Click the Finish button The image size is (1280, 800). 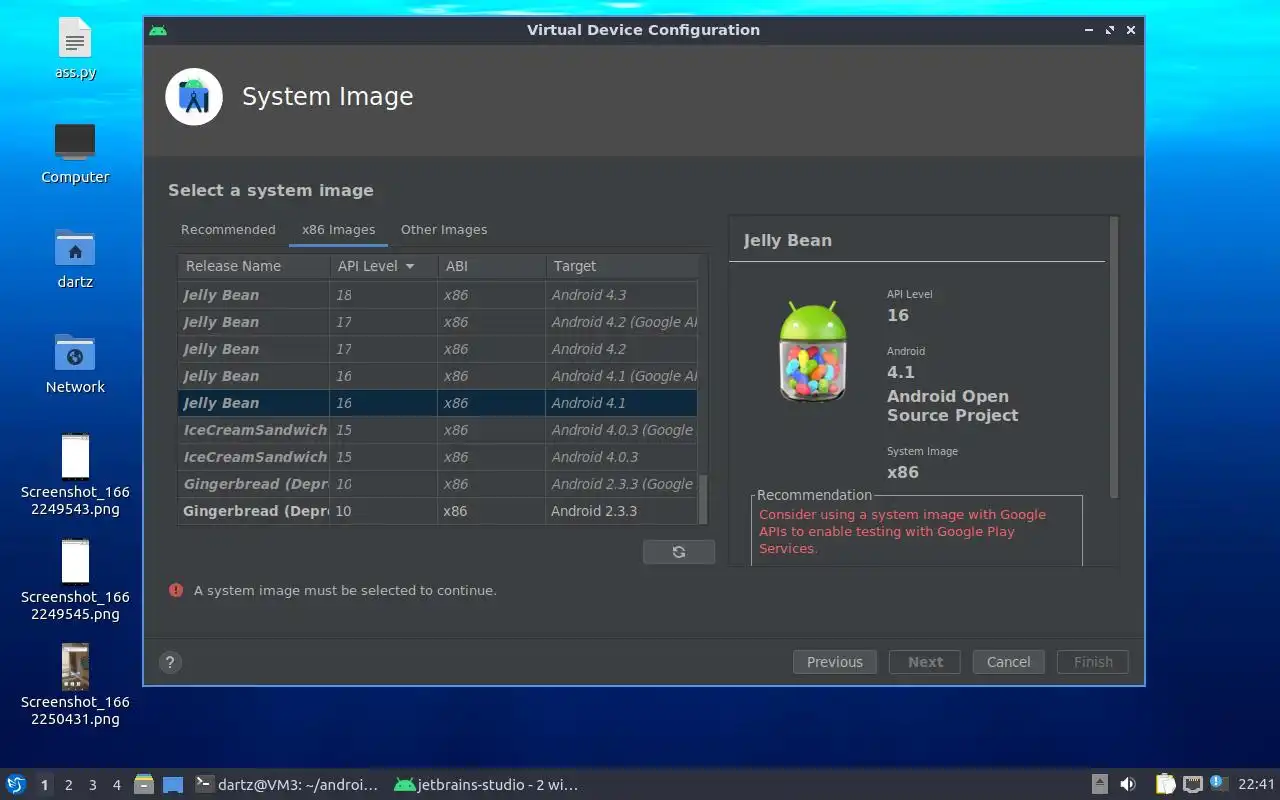click(1093, 662)
